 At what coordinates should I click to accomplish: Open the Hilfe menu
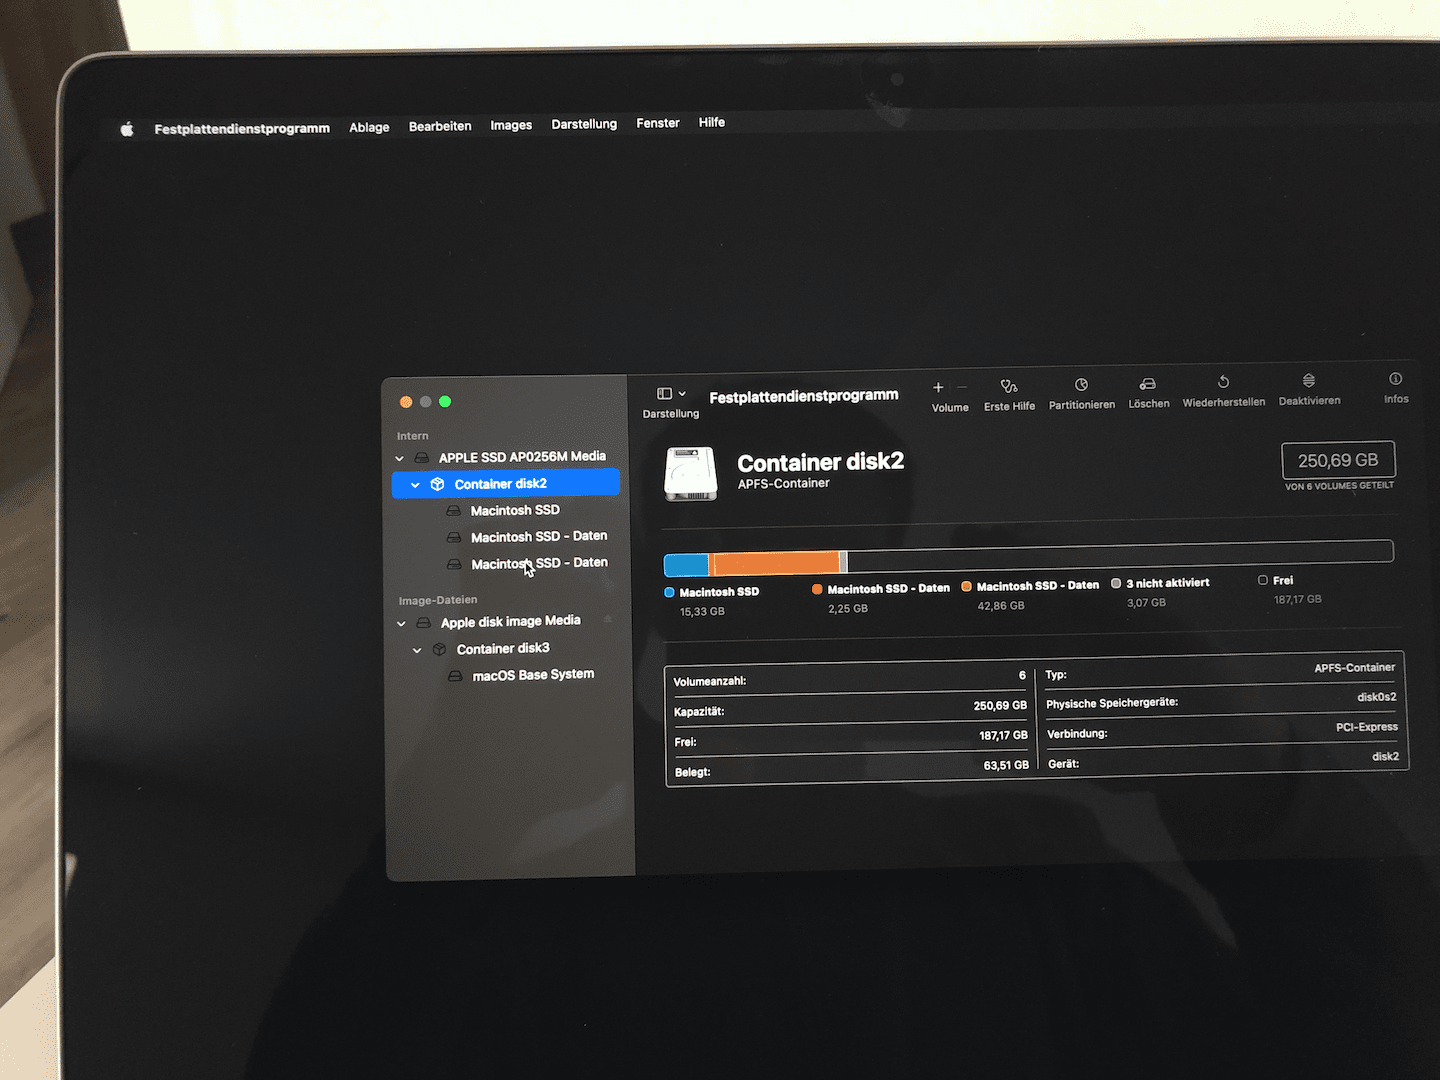coord(712,122)
